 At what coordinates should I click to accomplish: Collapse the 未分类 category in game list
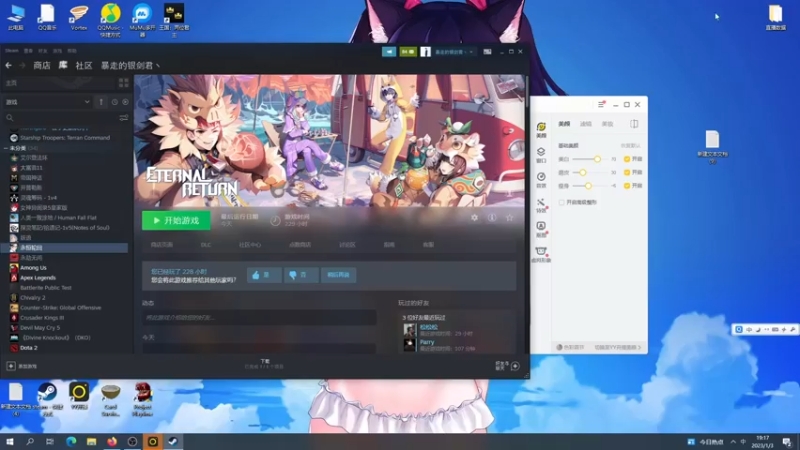(6, 148)
